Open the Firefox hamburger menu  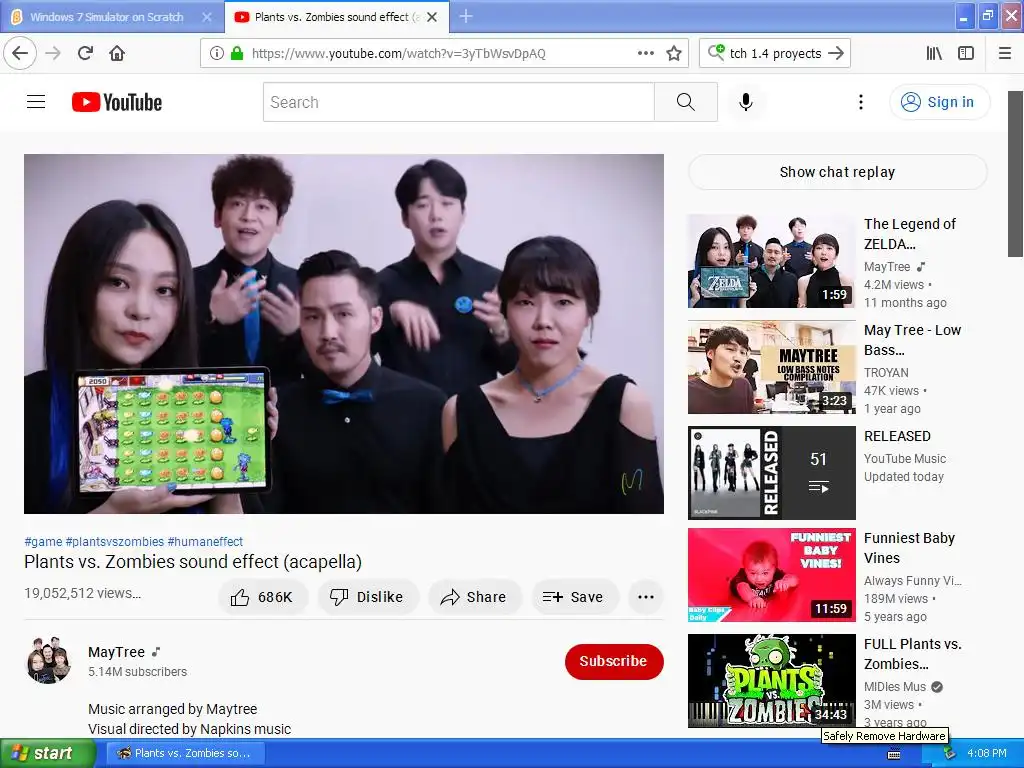[x=1005, y=54]
